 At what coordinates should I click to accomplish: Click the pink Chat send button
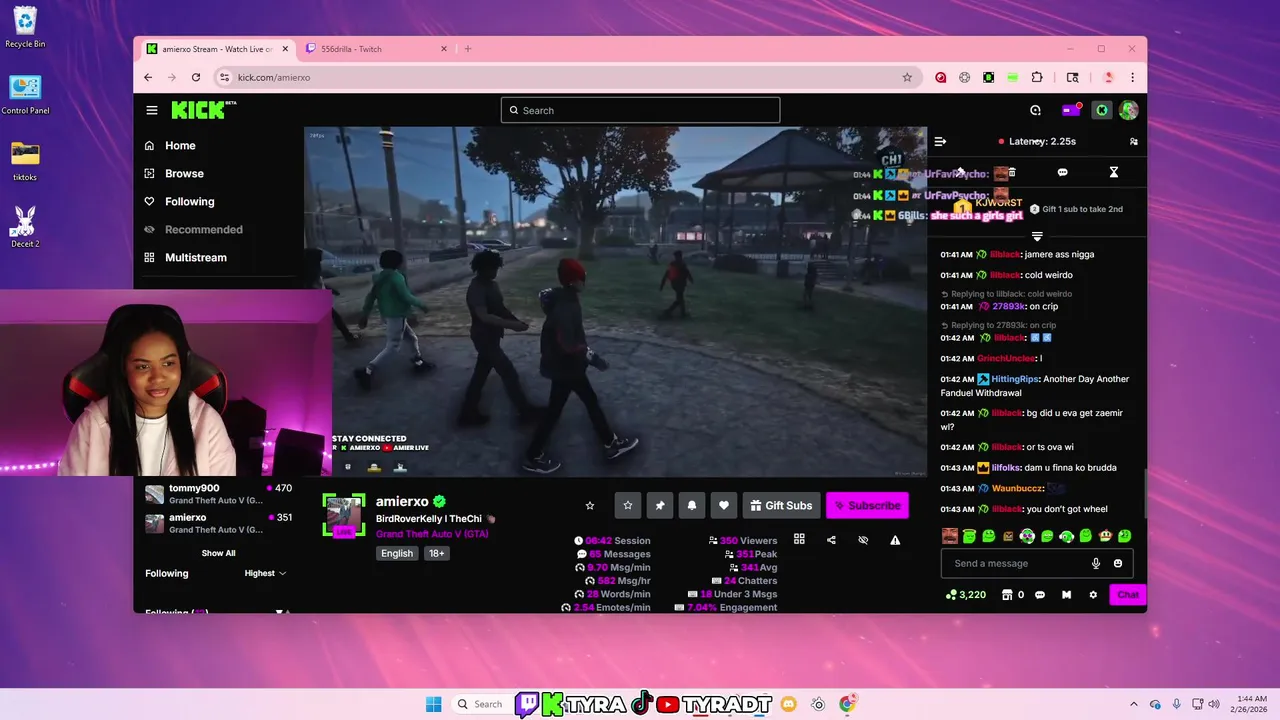(1128, 594)
